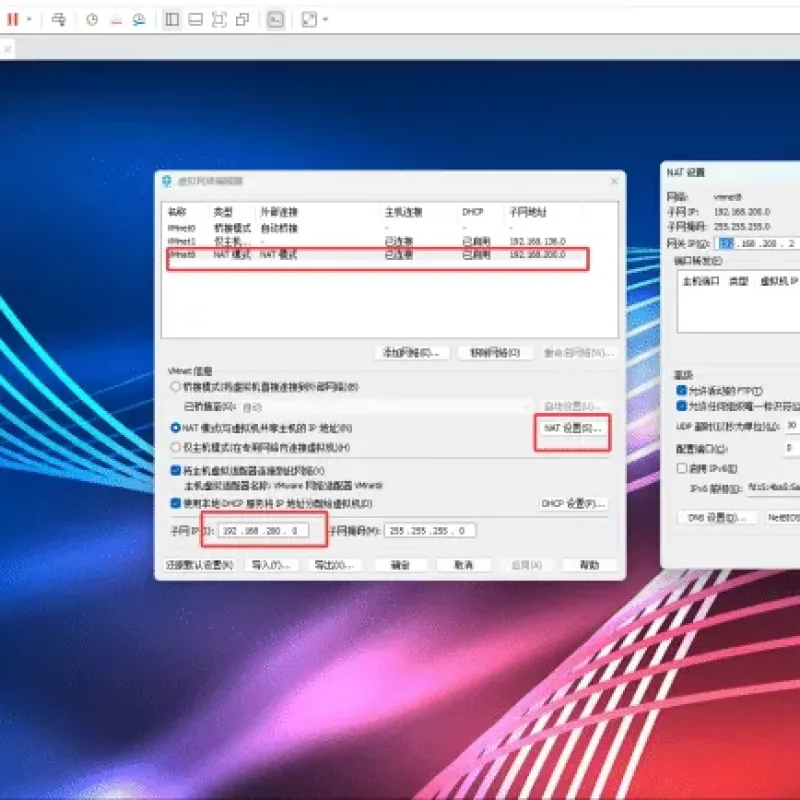The image size is (800, 800).
Task: Open the 已桥接至 bridged-to dropdown
Action: click(386, 407)
